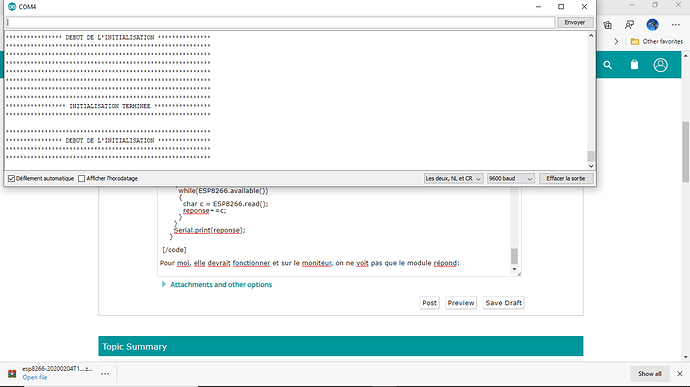Click serial monitor scroll up arrow
690x387 pixels.
coord(591,36)
